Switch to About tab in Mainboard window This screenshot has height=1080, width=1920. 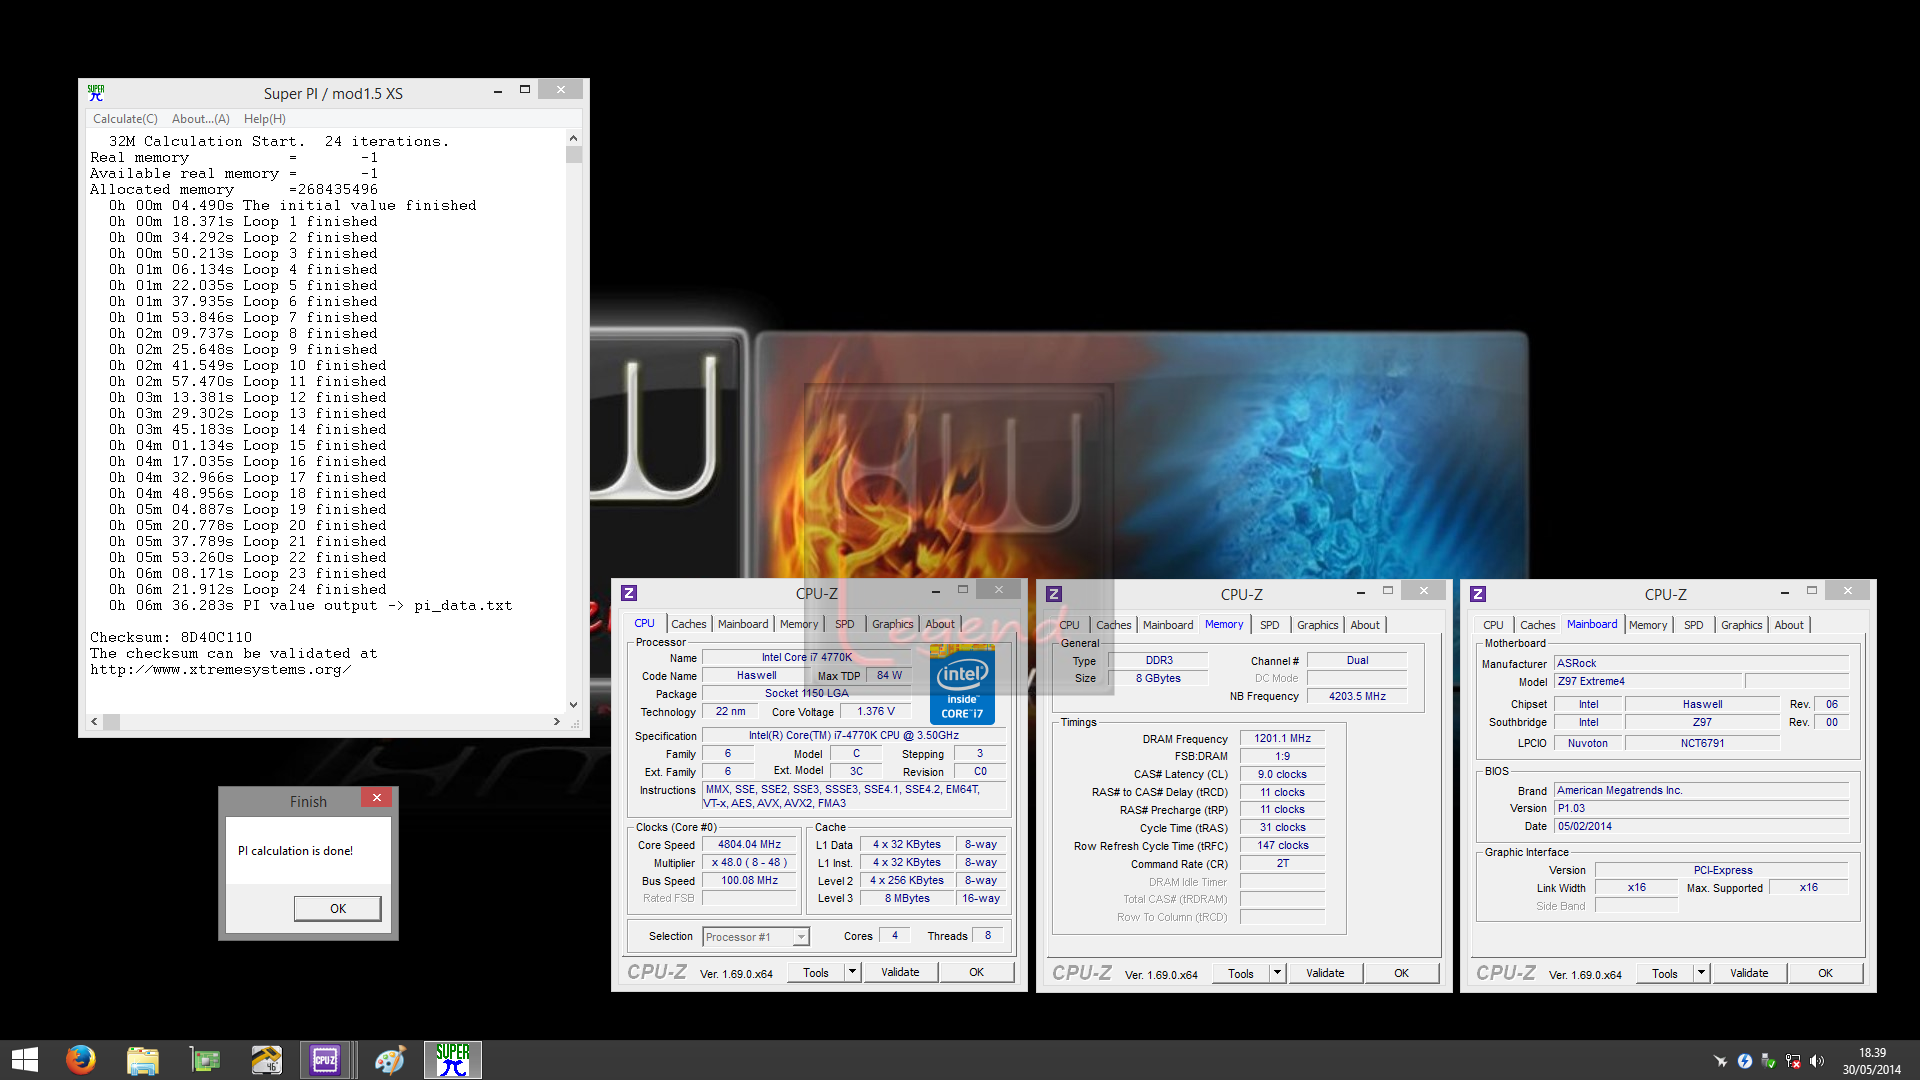[1789, 625]
